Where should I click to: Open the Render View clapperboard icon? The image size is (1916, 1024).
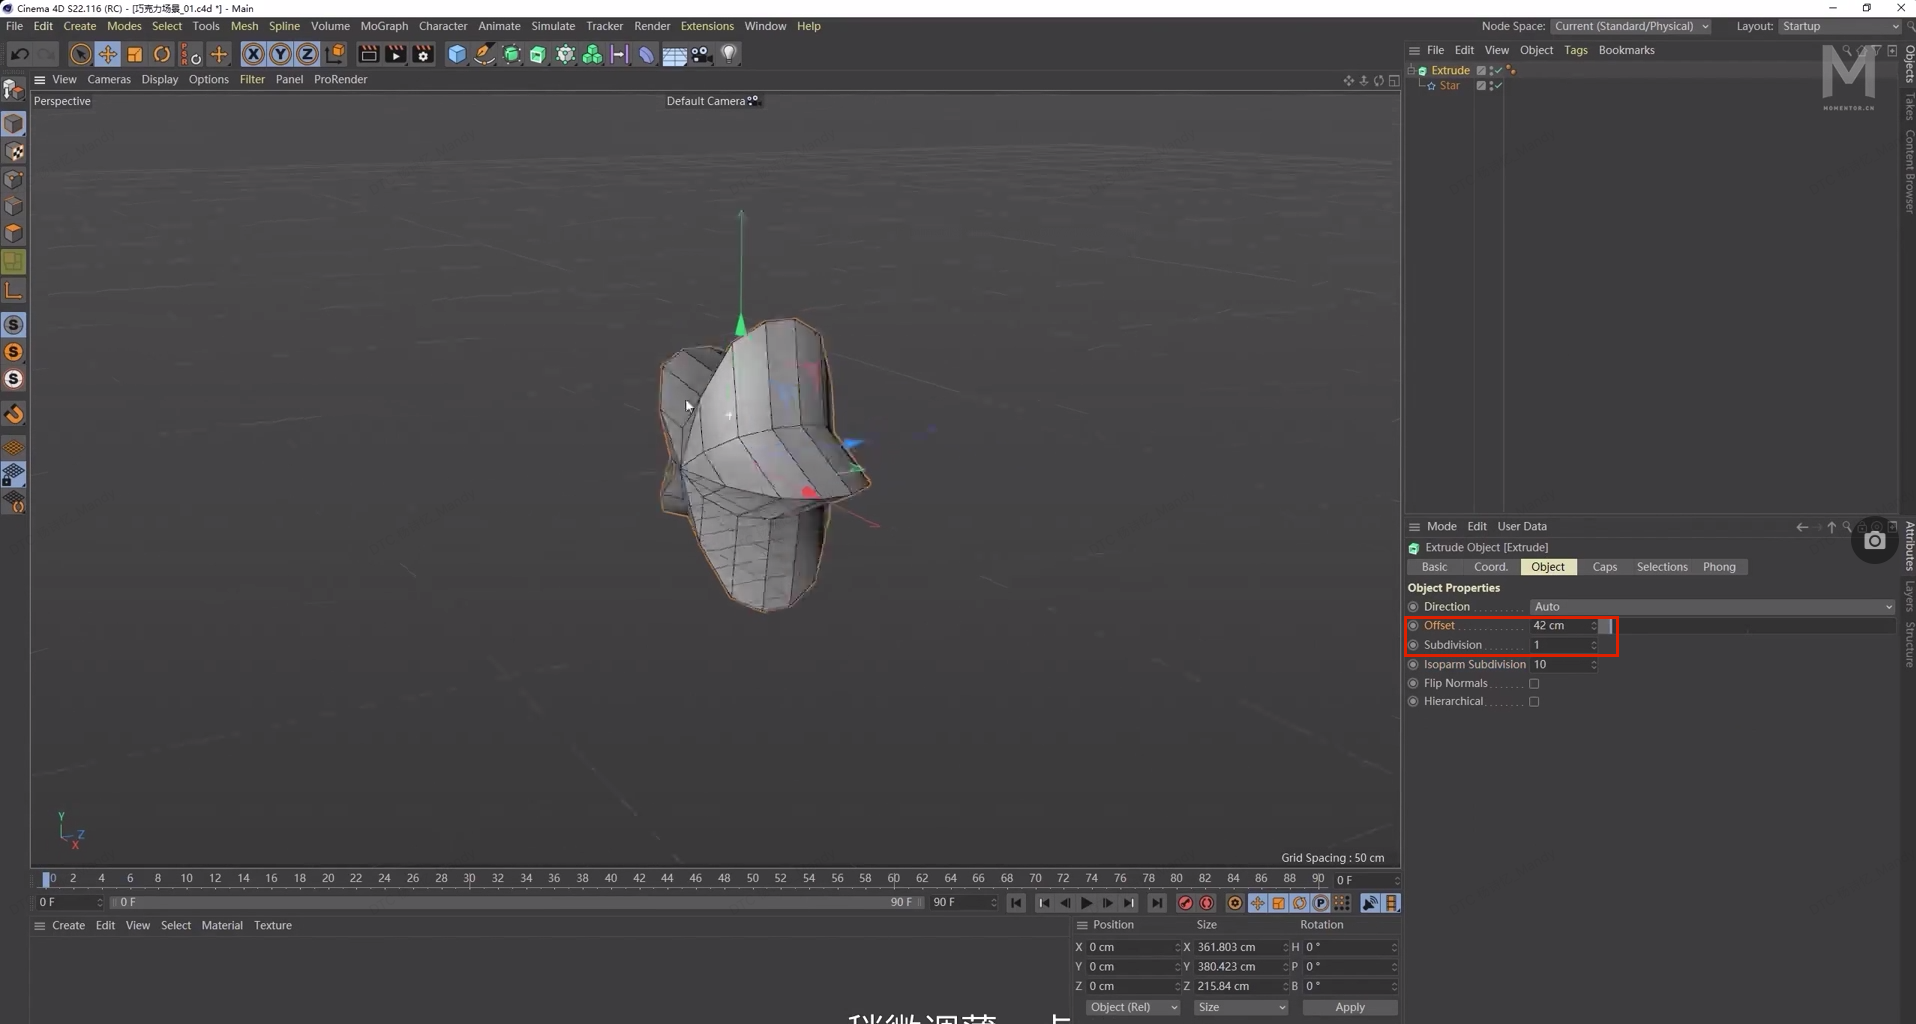tap(368, 54)
